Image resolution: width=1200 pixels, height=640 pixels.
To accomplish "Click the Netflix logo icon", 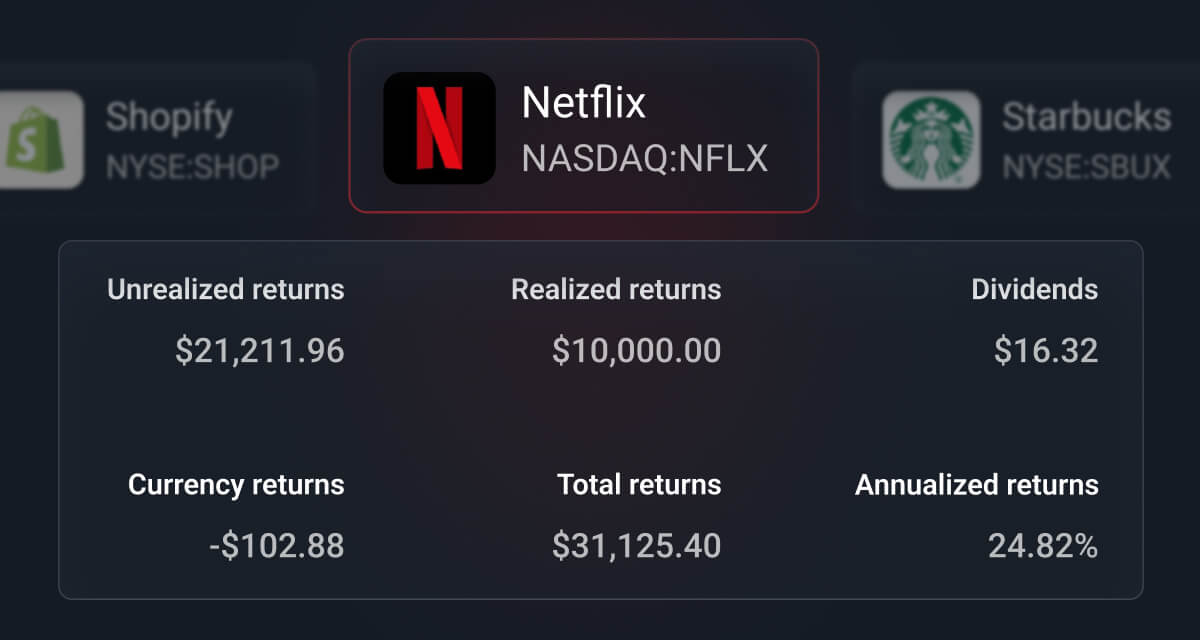I will click(439, 127).
